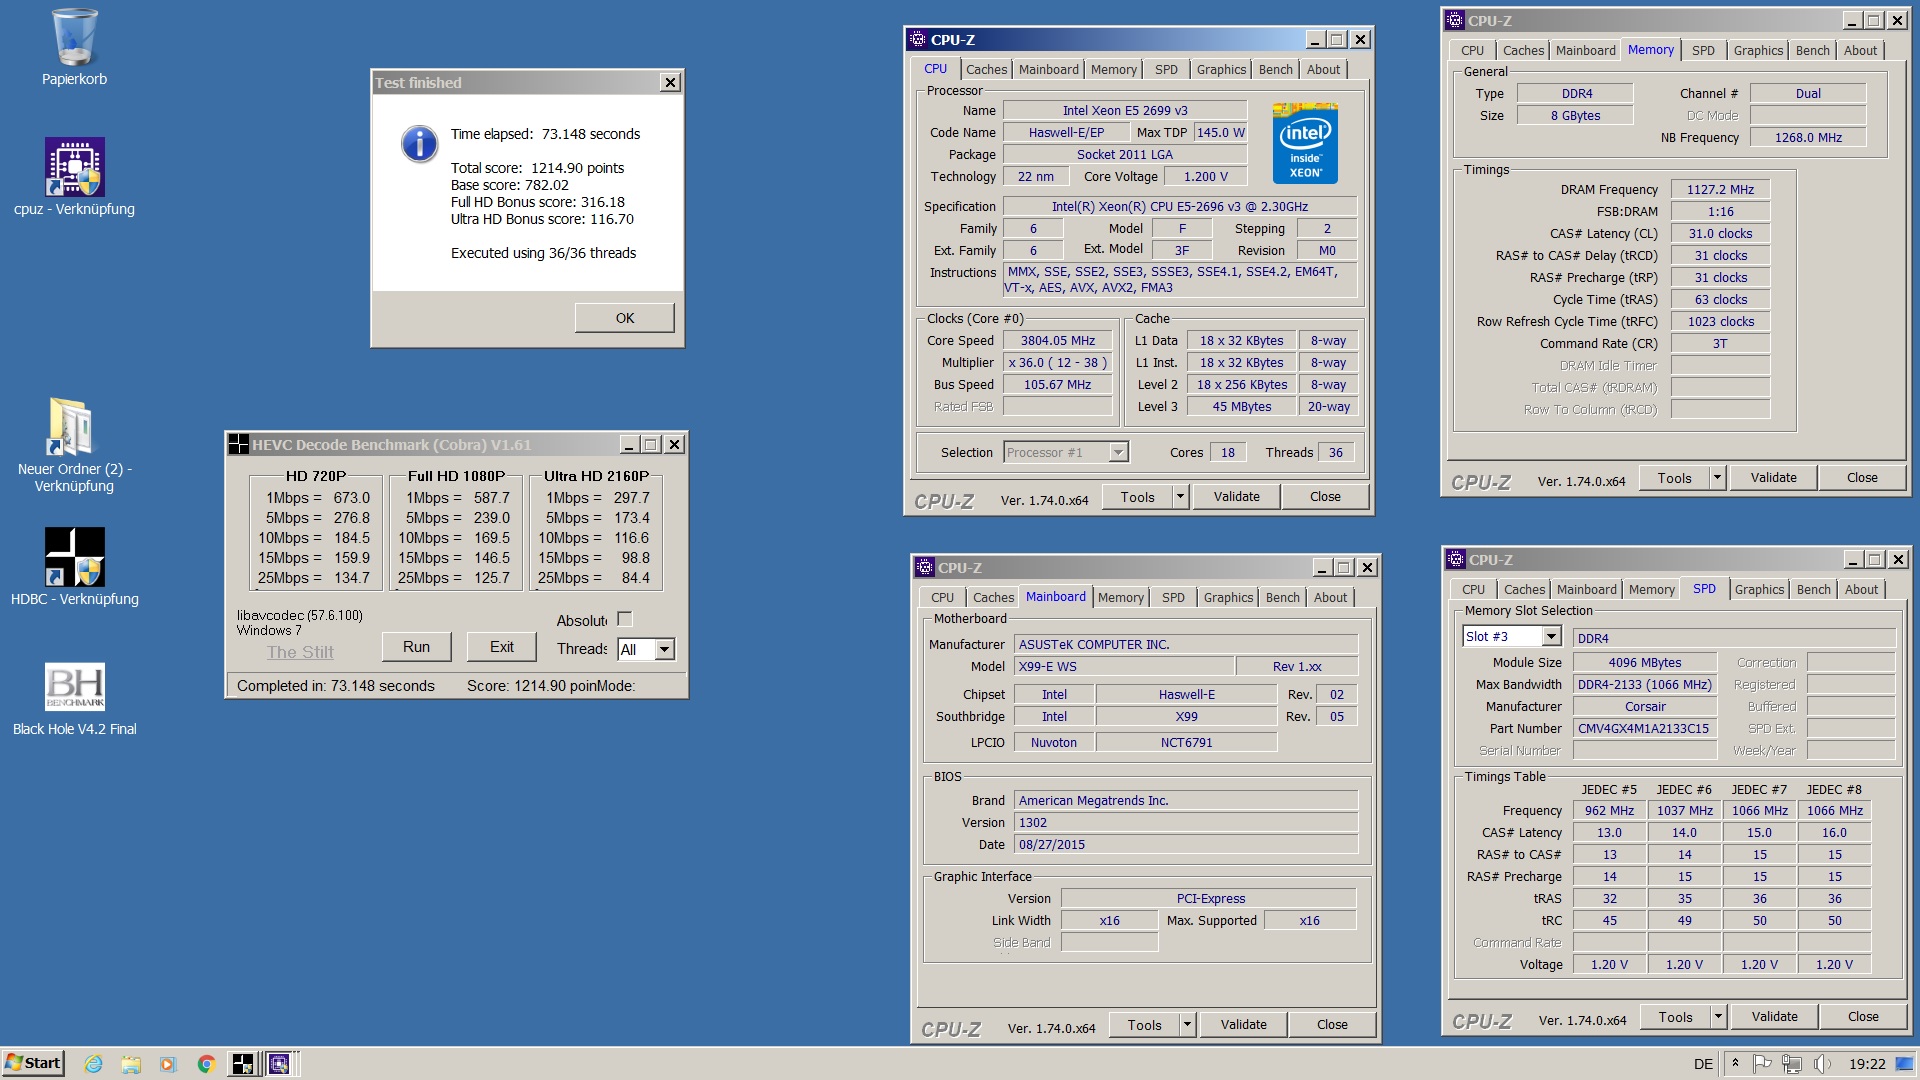Select the HDBC - Verknüpfung desktop icon

tap(74, 567)
